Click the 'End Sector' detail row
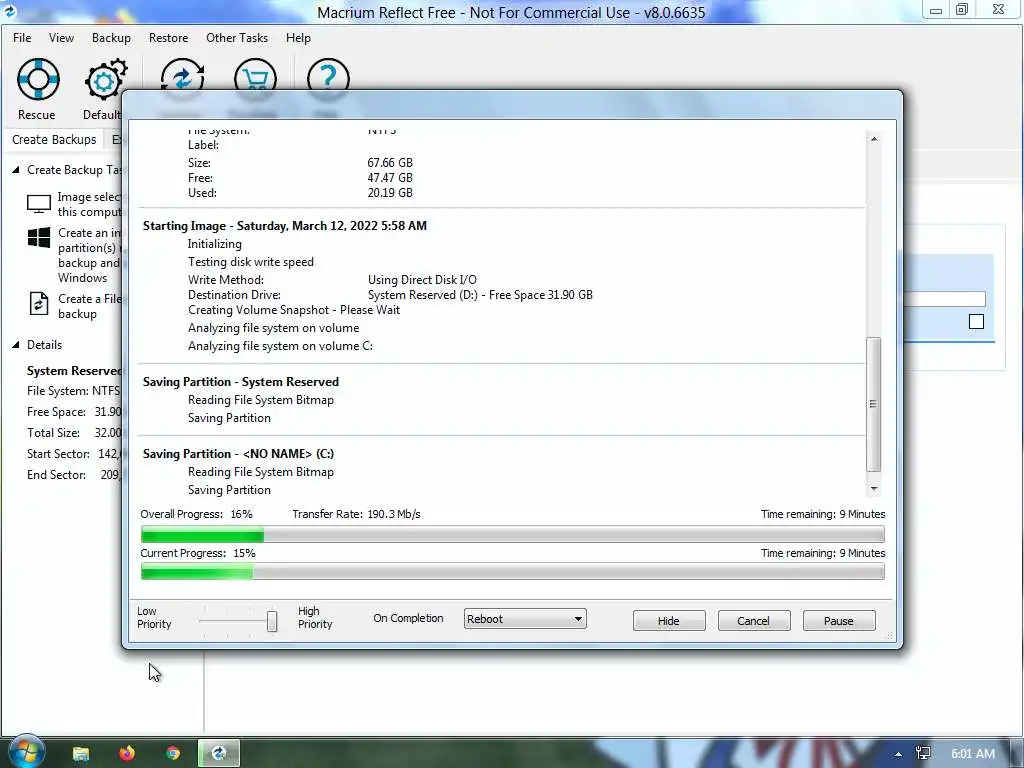 (x=73, y=475)
